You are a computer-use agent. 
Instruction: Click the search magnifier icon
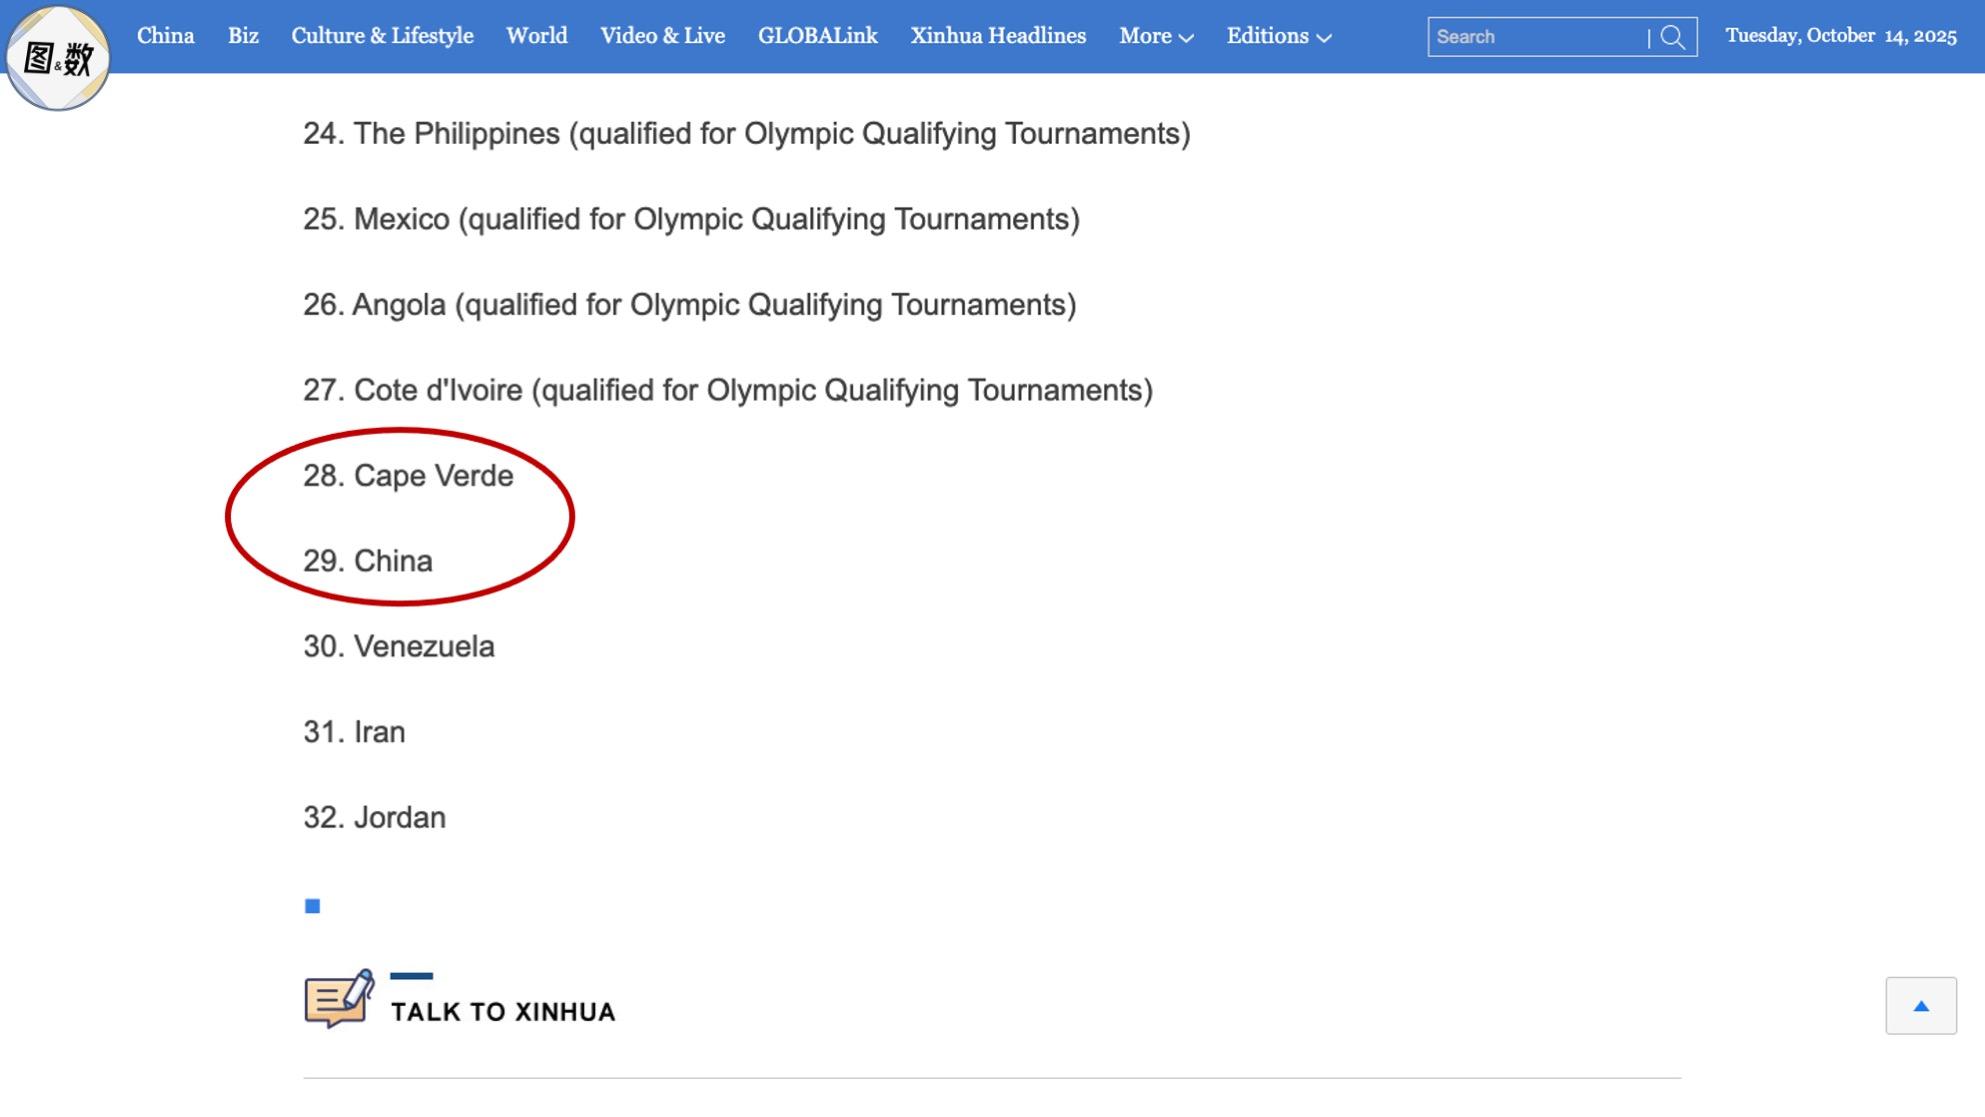[1673, 37]
